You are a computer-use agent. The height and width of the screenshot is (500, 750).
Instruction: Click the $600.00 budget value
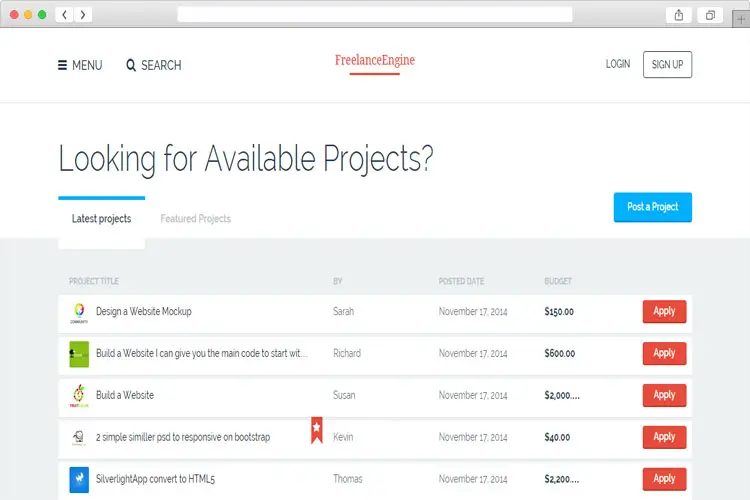coord(560,354)
